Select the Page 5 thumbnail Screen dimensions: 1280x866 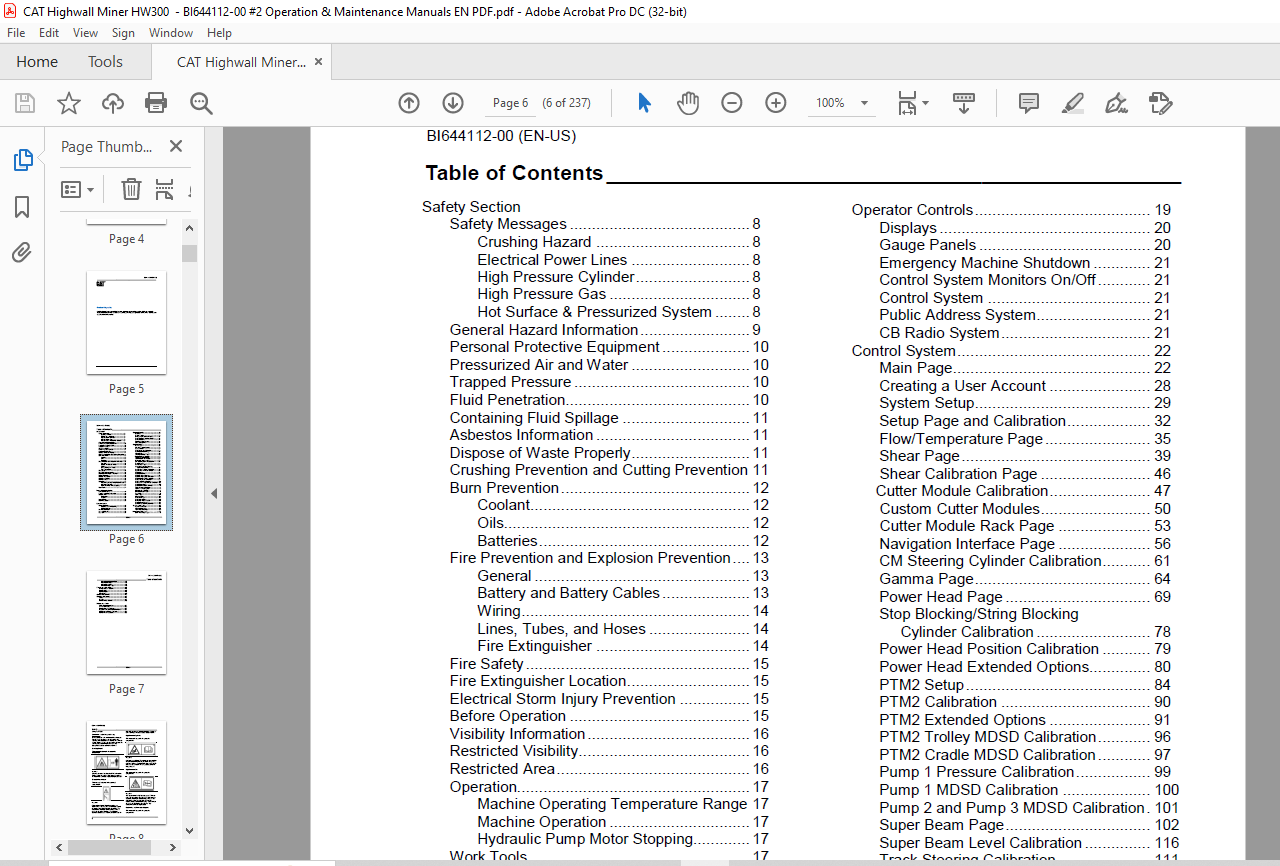point(127,322)
